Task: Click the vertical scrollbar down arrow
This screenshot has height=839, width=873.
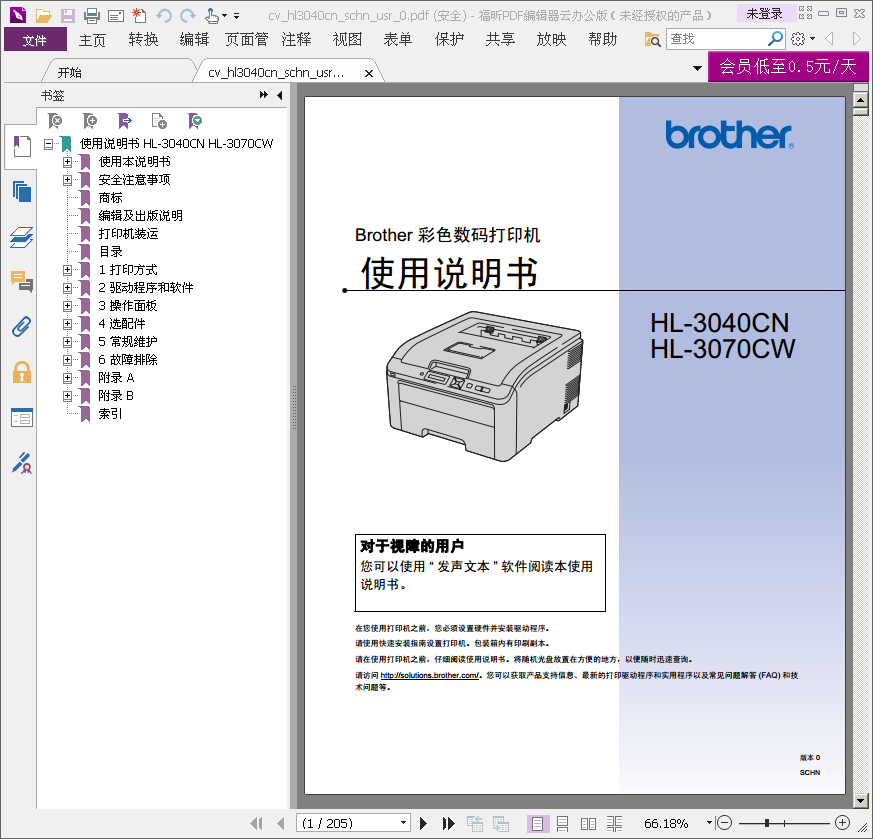Action: [861, 801]
